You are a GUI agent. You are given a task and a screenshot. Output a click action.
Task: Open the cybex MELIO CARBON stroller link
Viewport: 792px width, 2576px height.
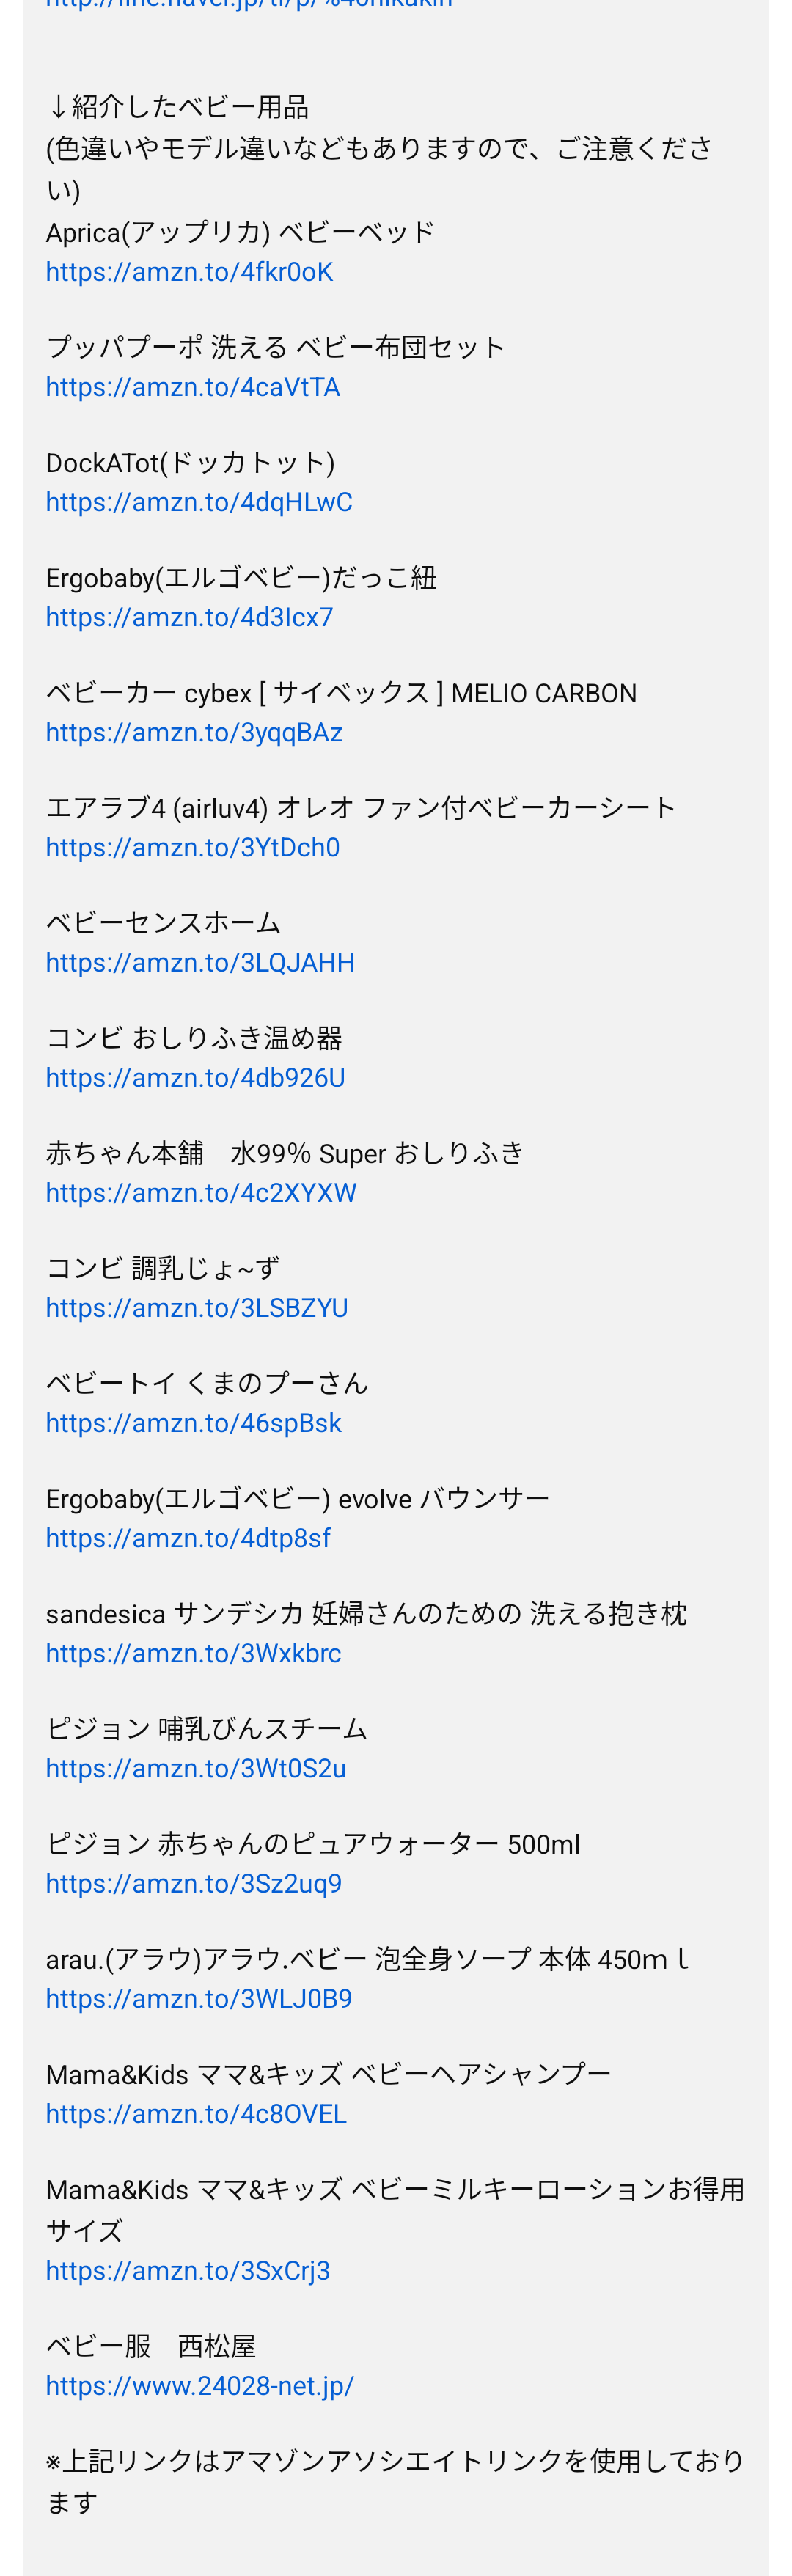[194, 732]
